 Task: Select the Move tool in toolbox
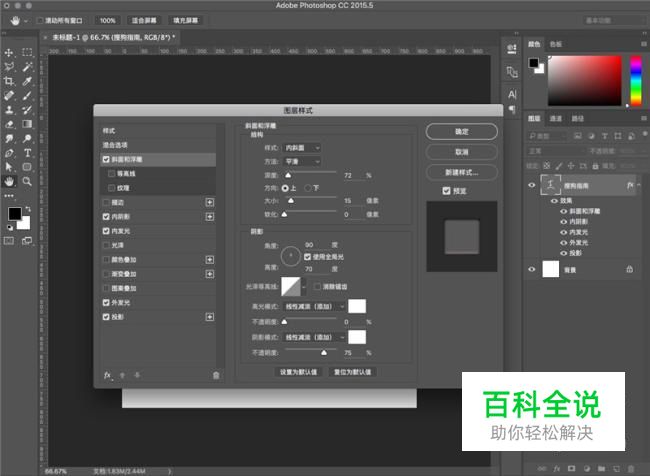9,53
